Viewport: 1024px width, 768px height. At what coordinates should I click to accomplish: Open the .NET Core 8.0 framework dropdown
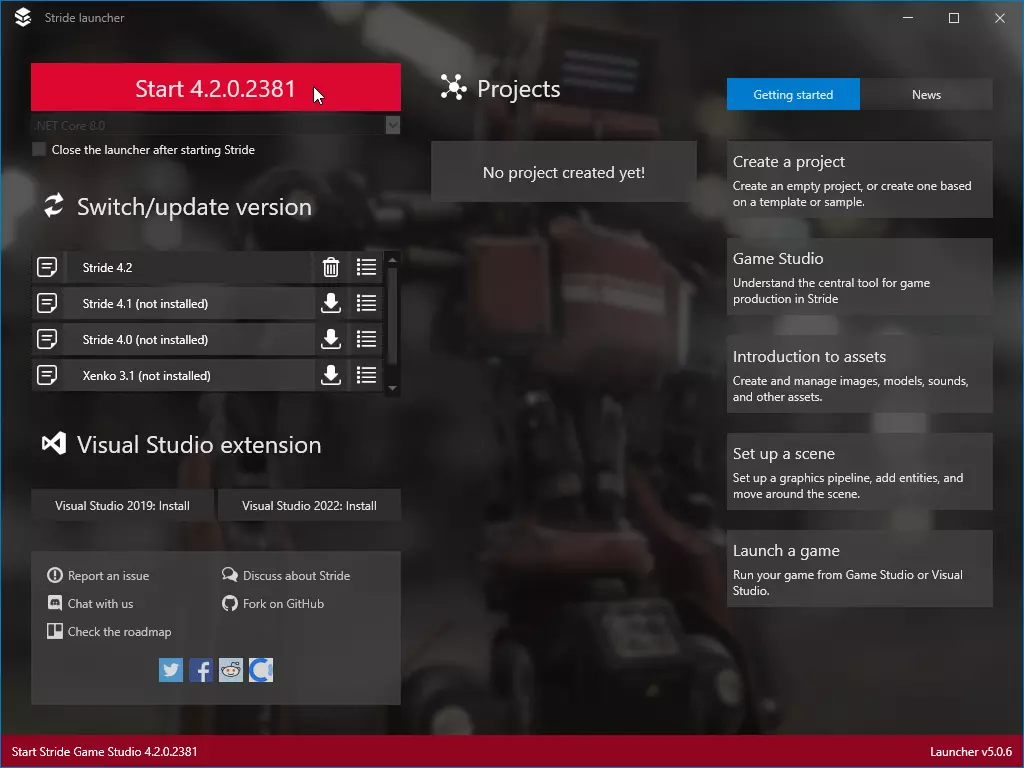tap(392, 125)
